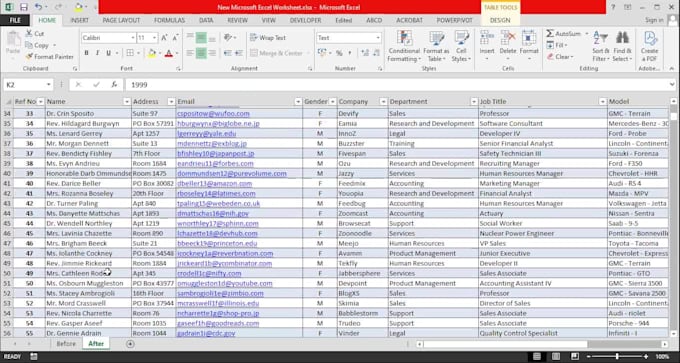Click the Copy icon

[x=29, y=45]
